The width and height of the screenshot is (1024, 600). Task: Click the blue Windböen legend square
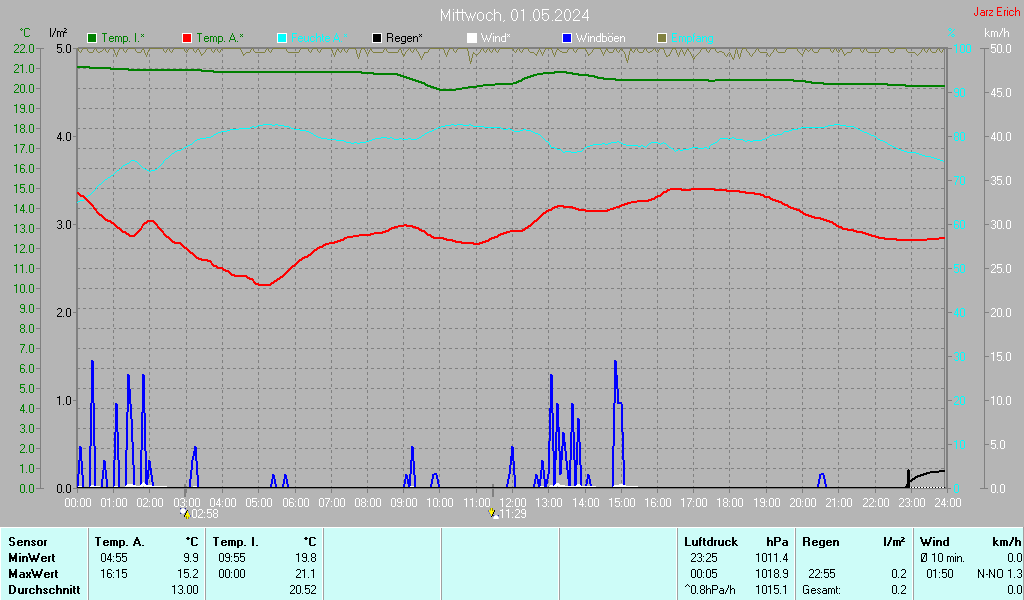pos(567,38)
